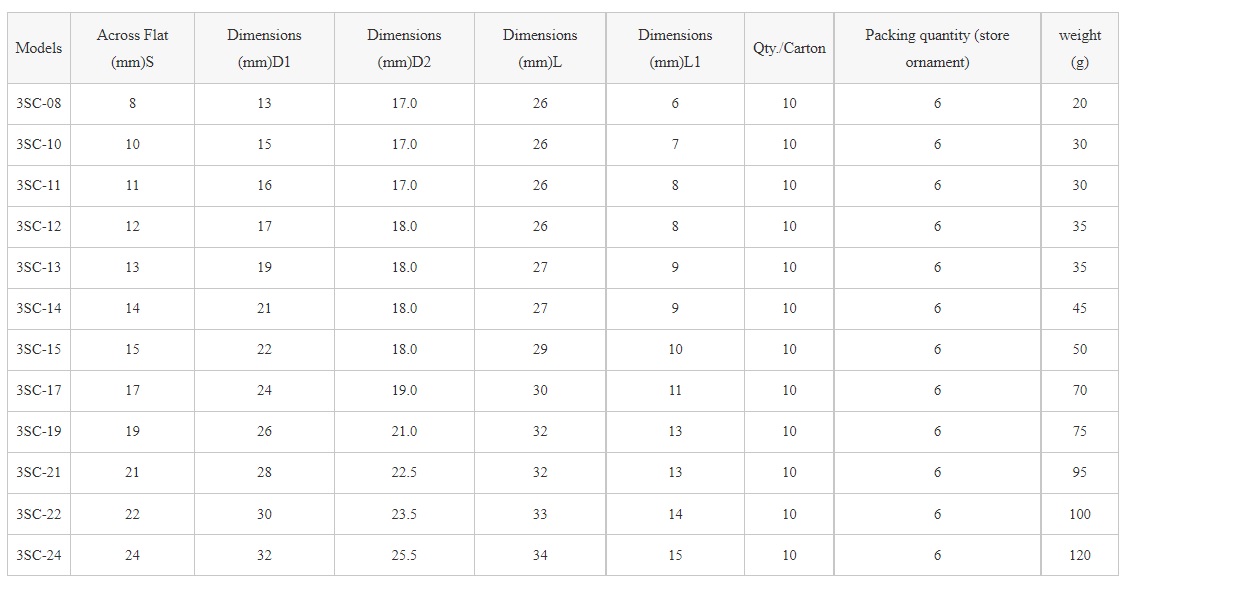Screen dimensions: 1243x593
Task: Click the weight value 120
Action: click(1080, 555)
